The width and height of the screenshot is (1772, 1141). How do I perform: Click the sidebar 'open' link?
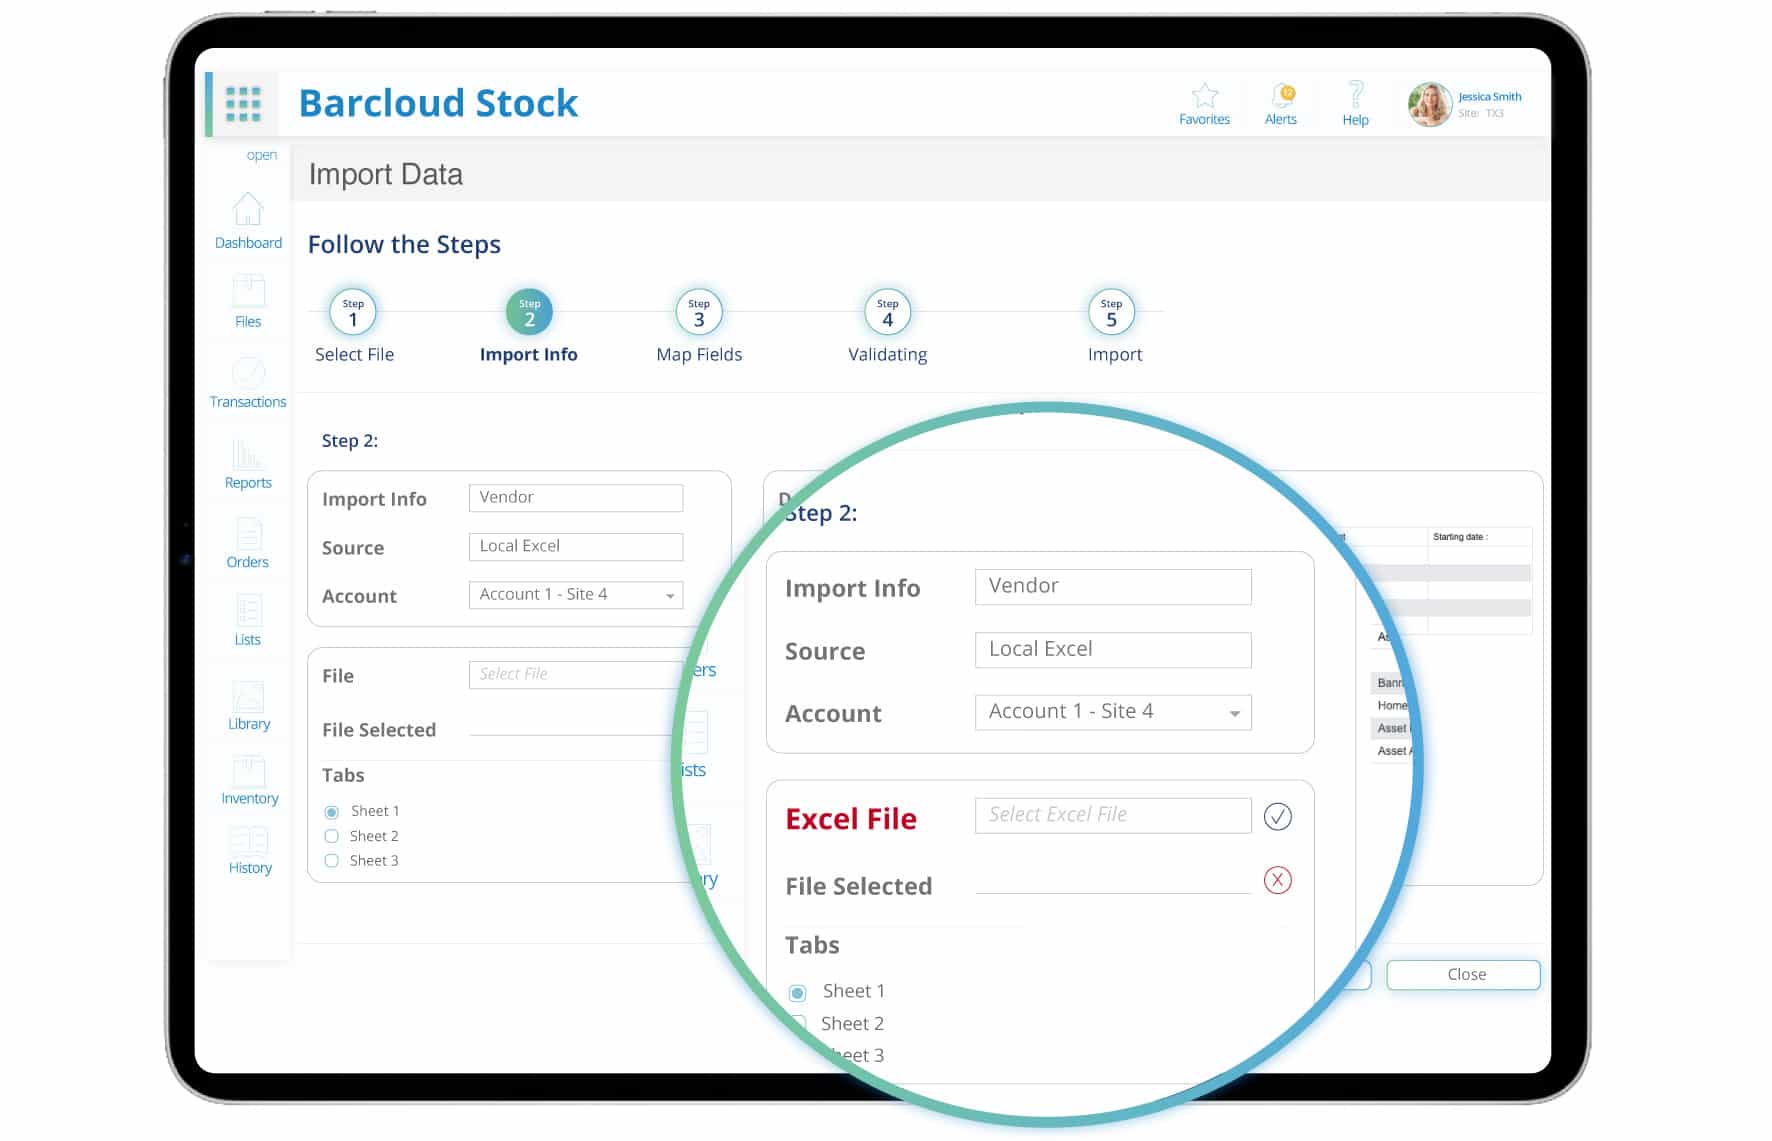click(x=262, y=155)
